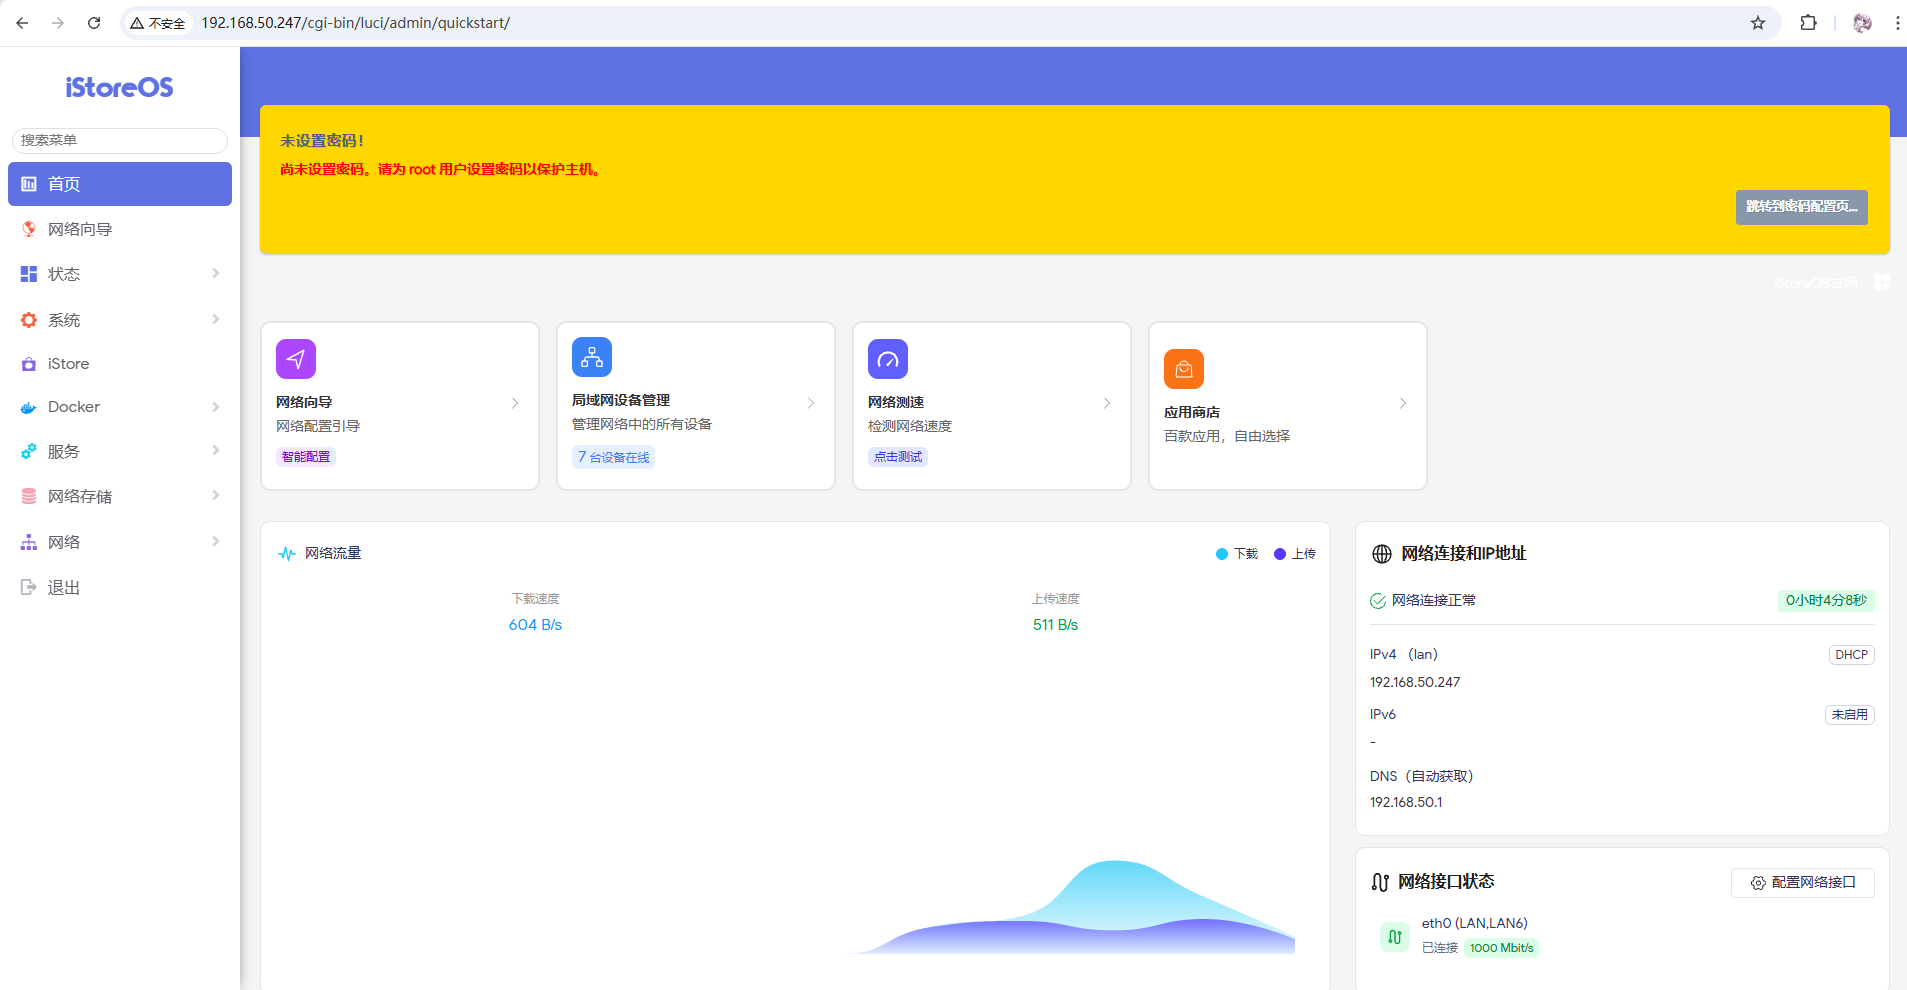
Task: Click 退出 to log out
Action: 64,588
